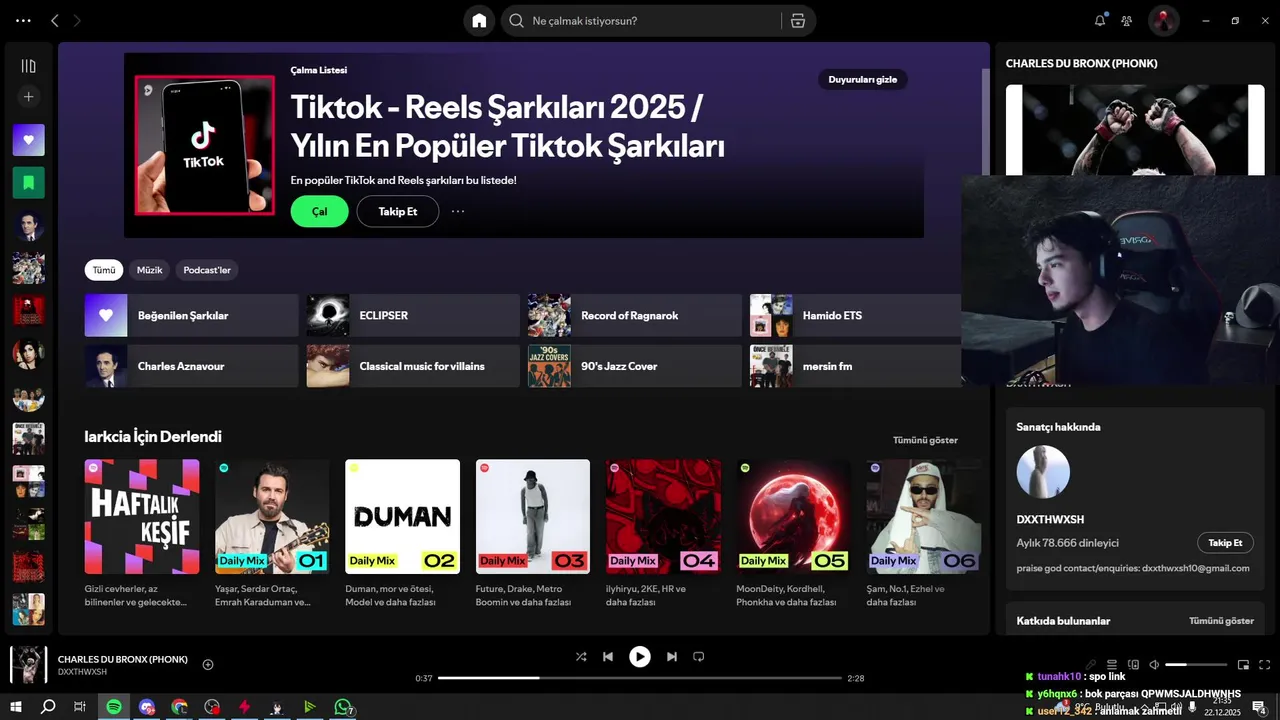Expand Your Library sidebar

pyautogui.click(x=28, y=66)
